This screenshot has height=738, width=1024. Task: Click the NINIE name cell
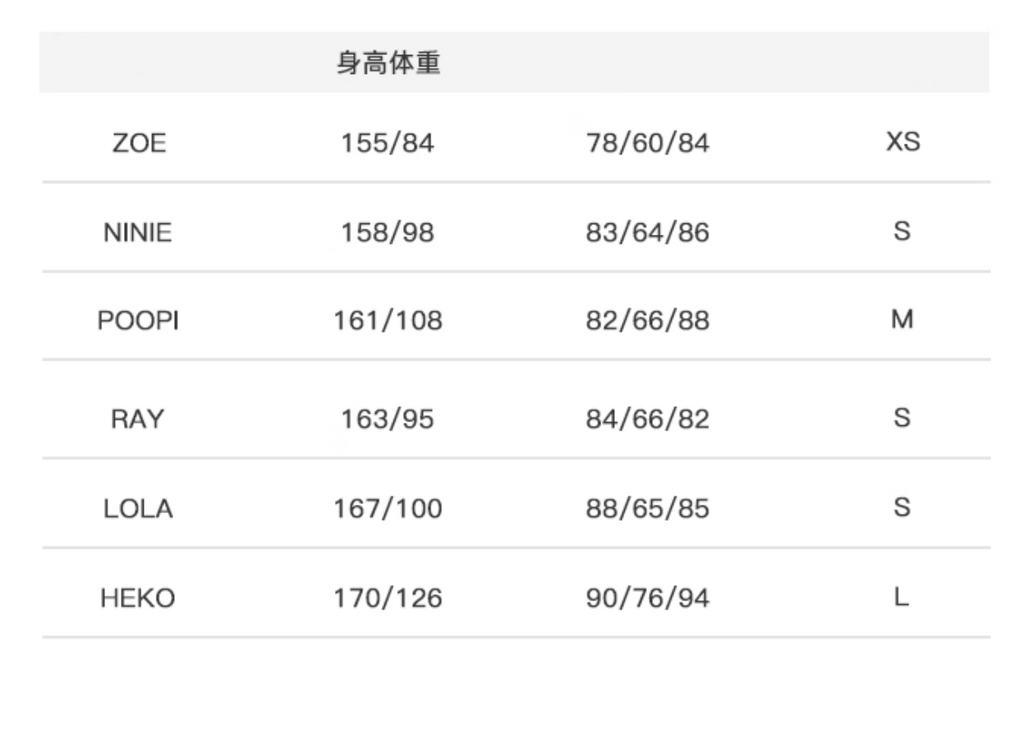pos(138,233)
